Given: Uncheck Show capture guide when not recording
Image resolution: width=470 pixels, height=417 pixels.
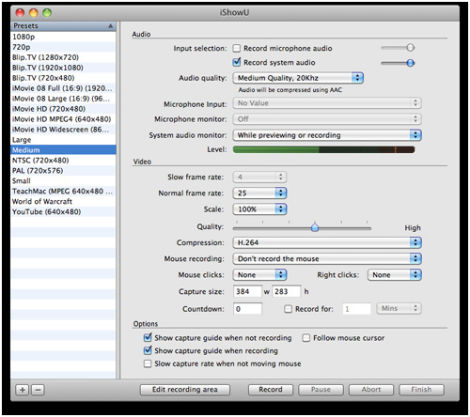Looking at the screenshot, I should (147, 338).
